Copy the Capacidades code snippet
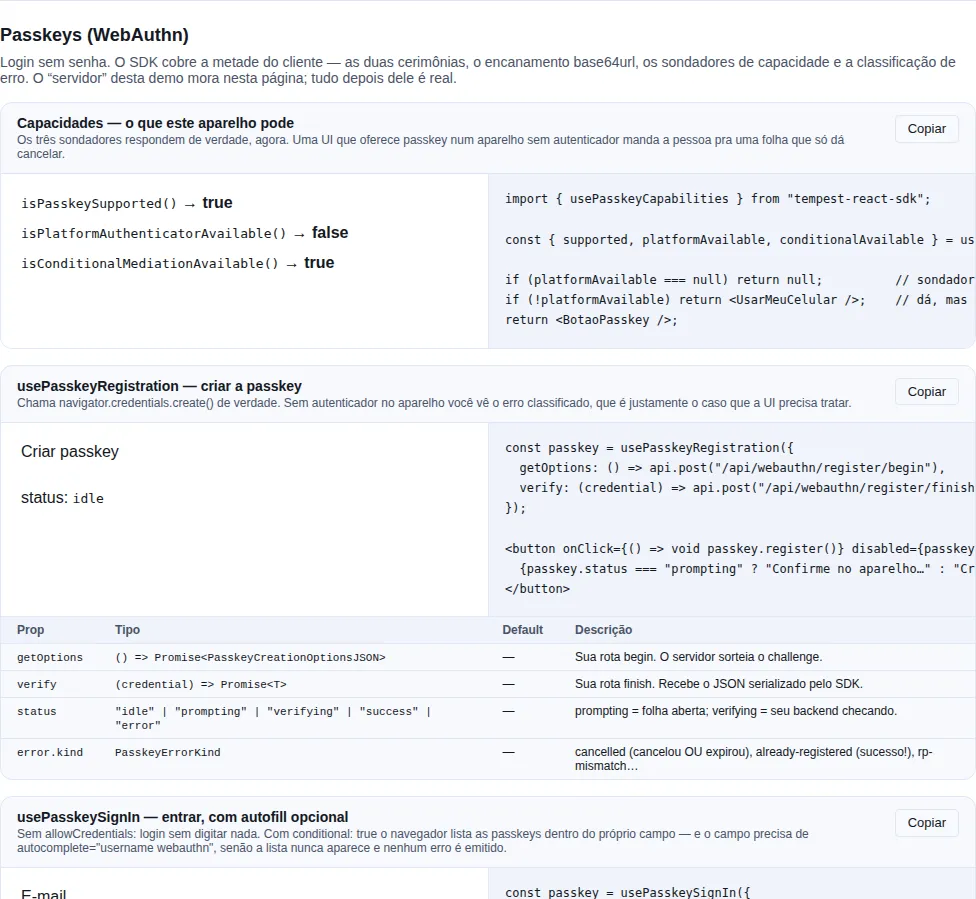976x899 pixels. click(x=926, y=129)
